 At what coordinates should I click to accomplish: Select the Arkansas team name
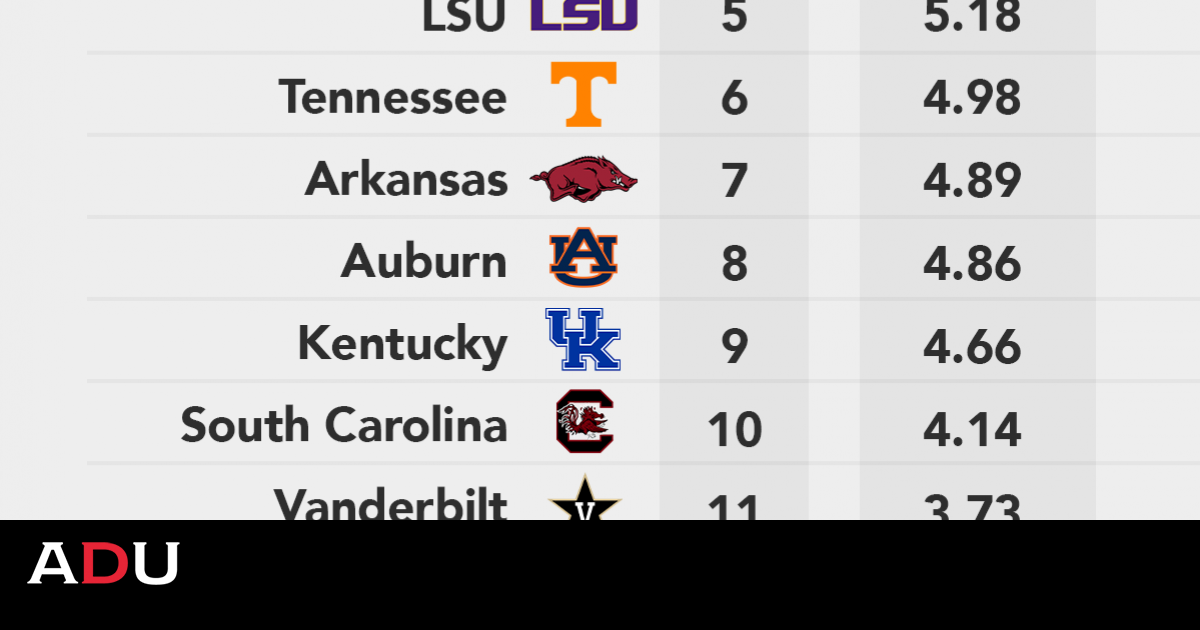tap(406, 180)
